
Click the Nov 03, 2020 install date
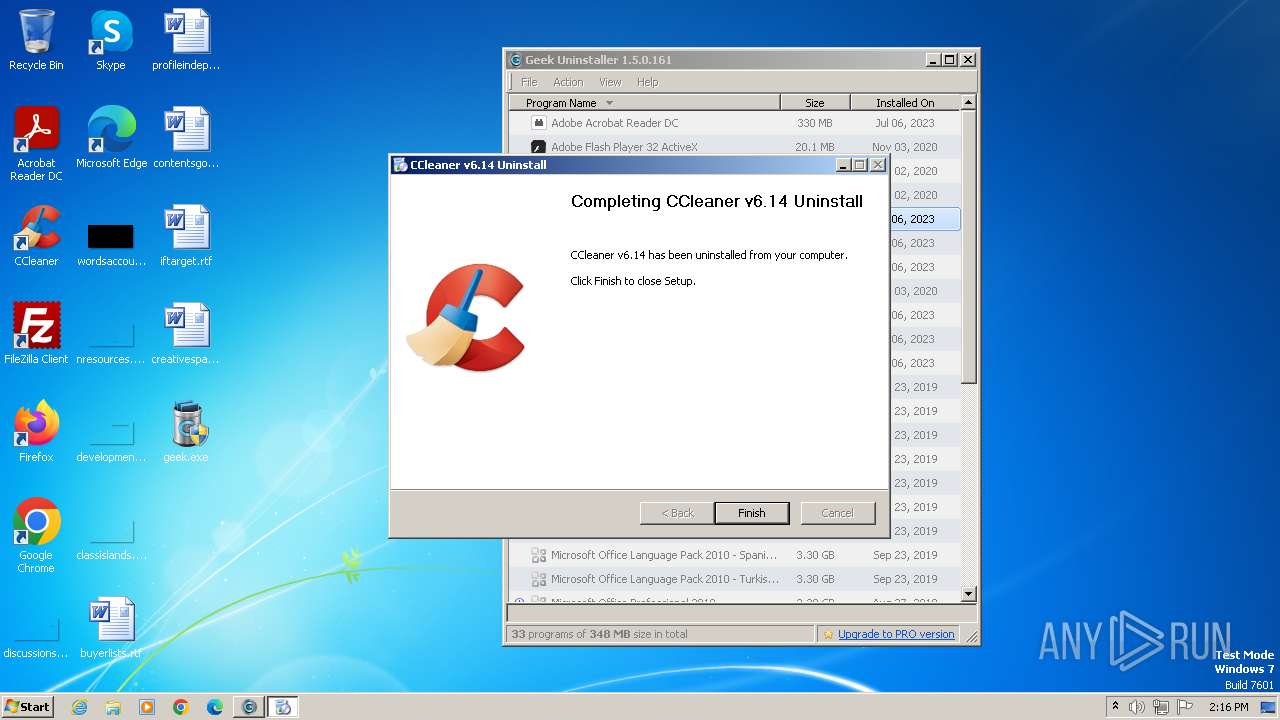pos(904,147)
